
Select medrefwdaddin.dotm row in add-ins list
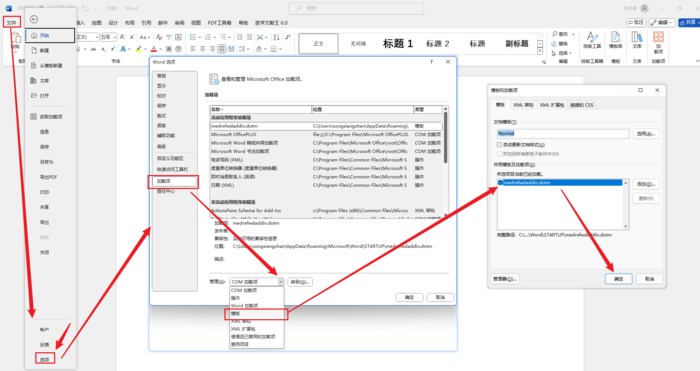(326, 126)
